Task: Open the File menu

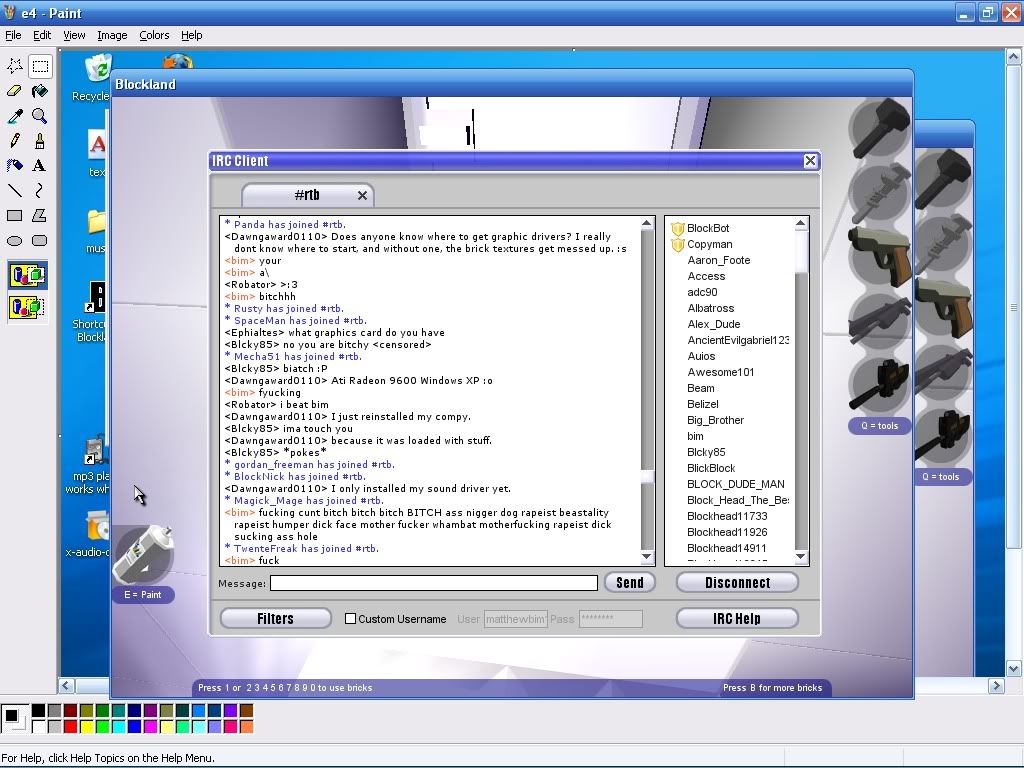Action: (13, 35)
